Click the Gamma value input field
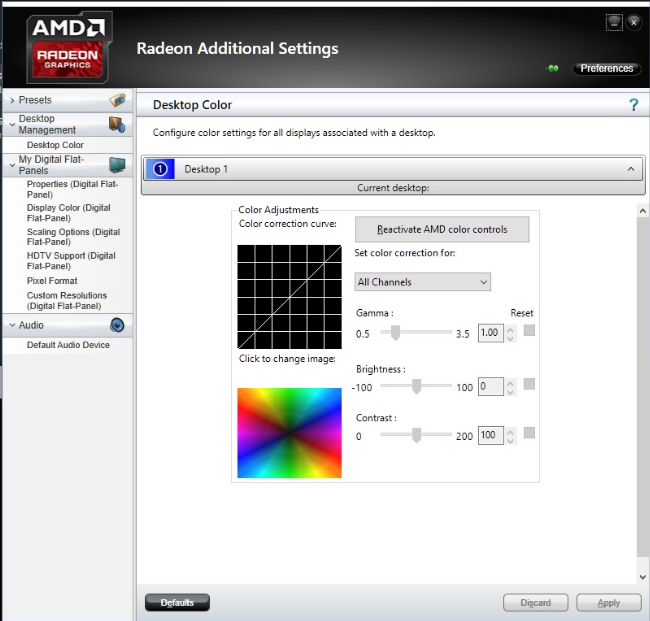Viewport: 650px width, 621px height. click(491, 333)
